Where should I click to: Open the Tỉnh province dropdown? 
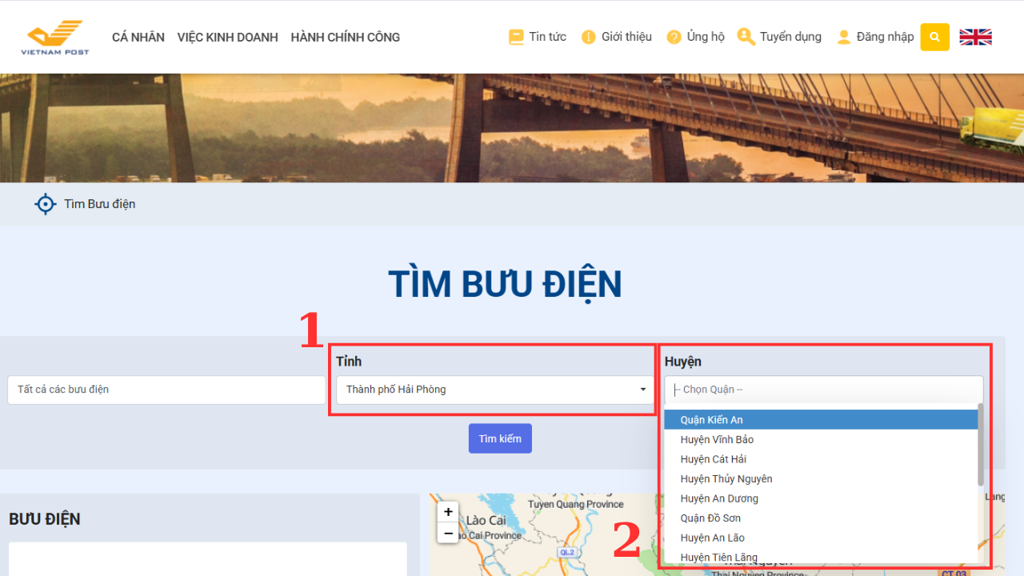pyautogui.click(x=494, y=390)
